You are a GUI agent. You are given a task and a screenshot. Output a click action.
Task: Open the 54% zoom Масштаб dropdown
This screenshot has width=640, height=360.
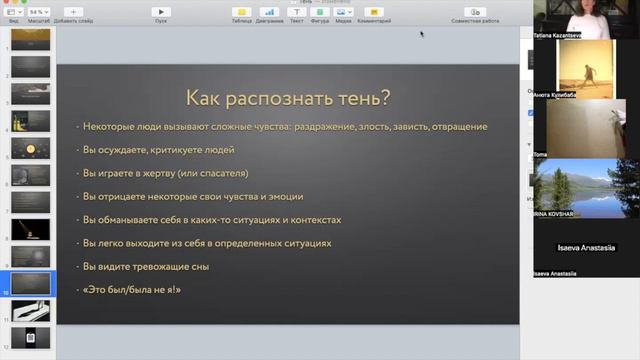pyautogui.click(x=39, y=12)
